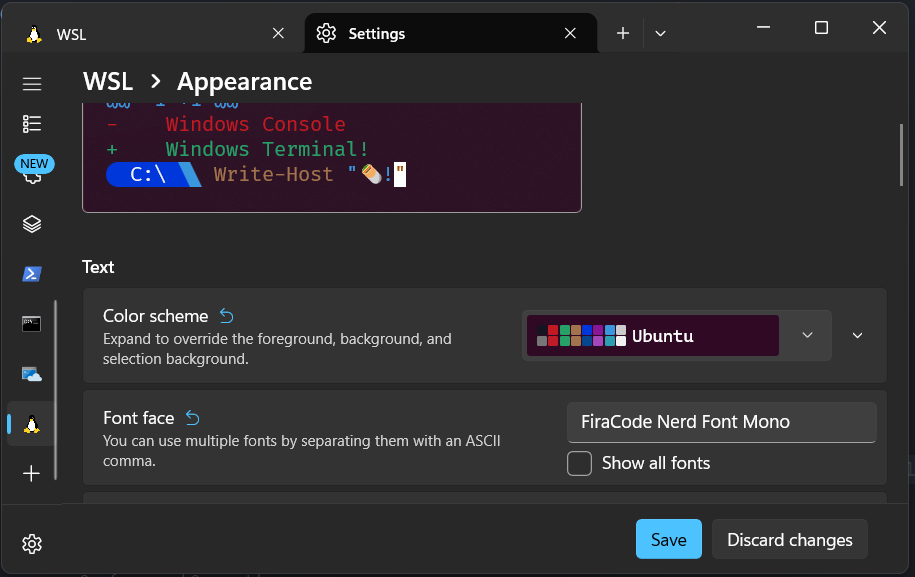The image size is (915, 577).
Task: Click the Color scheme setting label
Action: point(155,316)
